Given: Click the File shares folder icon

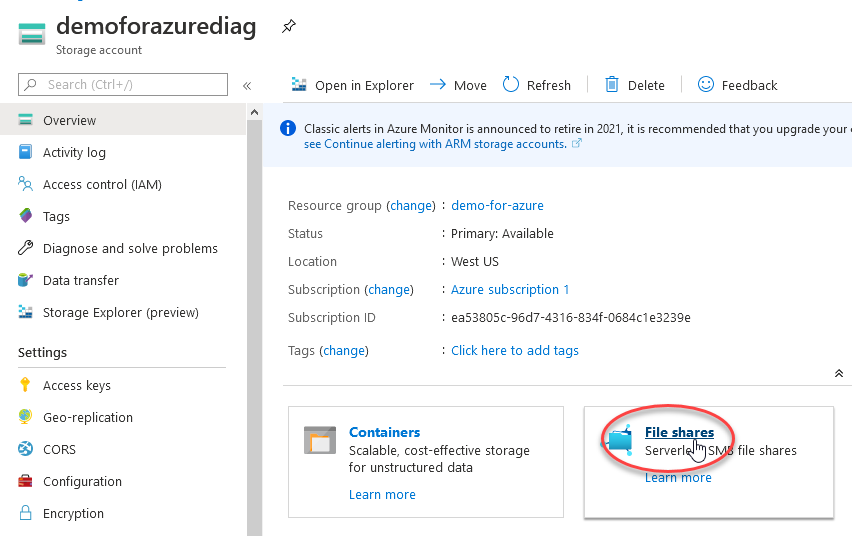Looking at the screenshot, I should tap(618, 439).
